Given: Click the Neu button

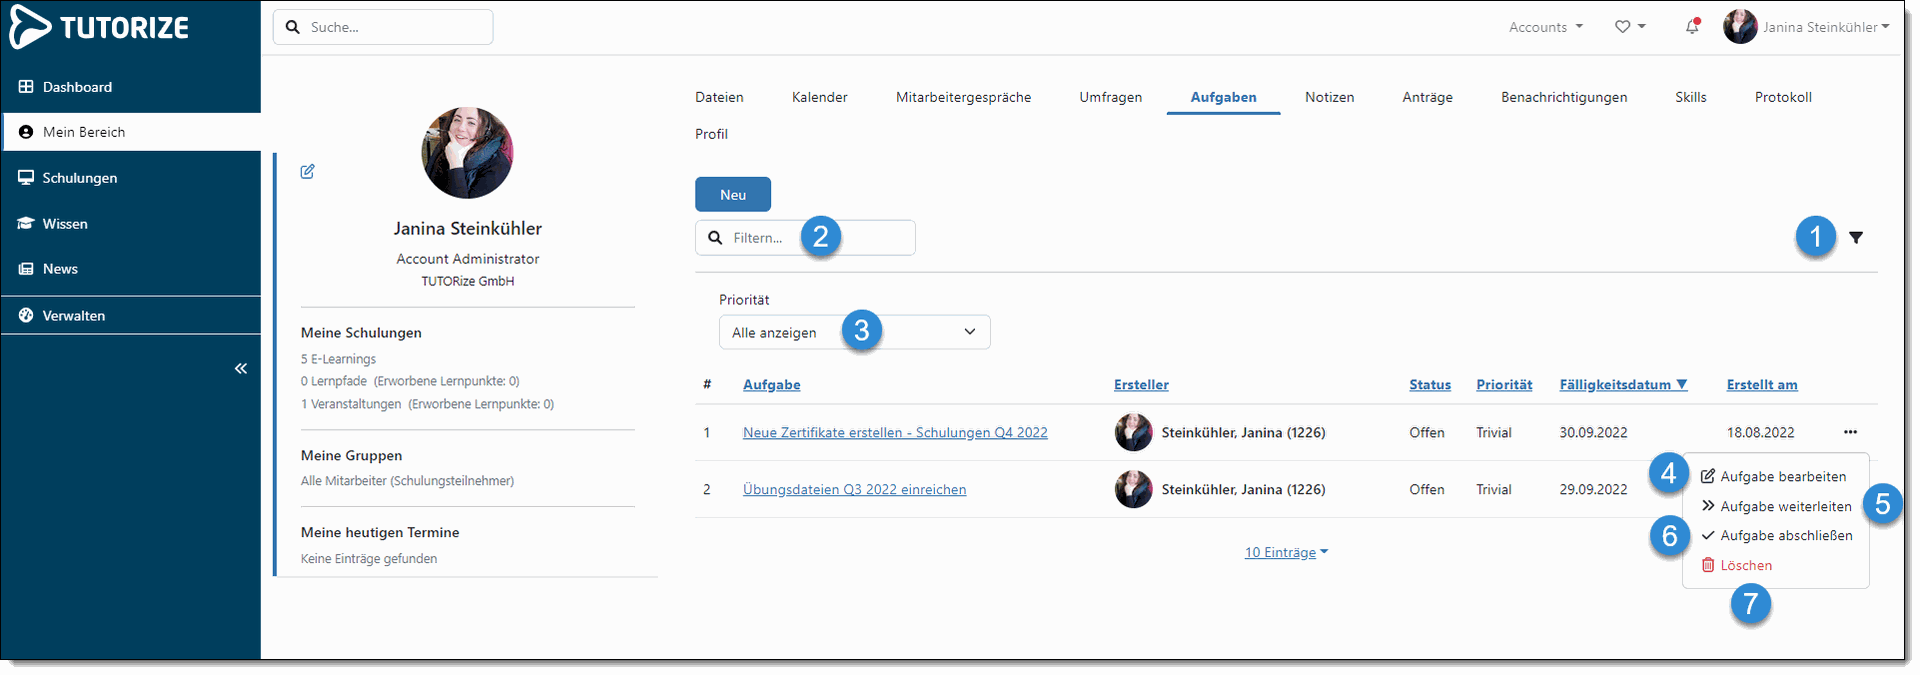Looking at the screenshot, I should (x=733, y=194).
